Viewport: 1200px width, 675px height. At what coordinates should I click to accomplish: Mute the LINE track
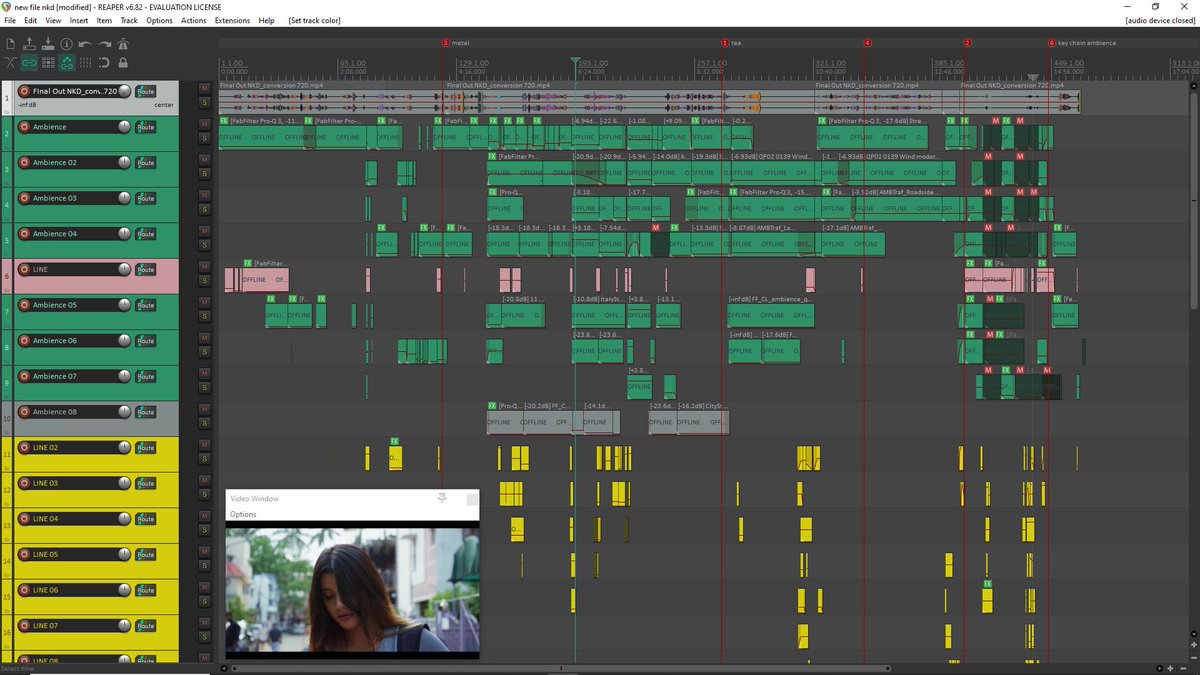point(202,265)
